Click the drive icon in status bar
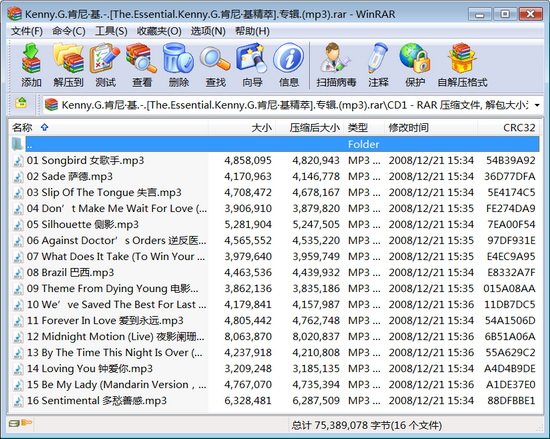 click(x=14, y=424)
